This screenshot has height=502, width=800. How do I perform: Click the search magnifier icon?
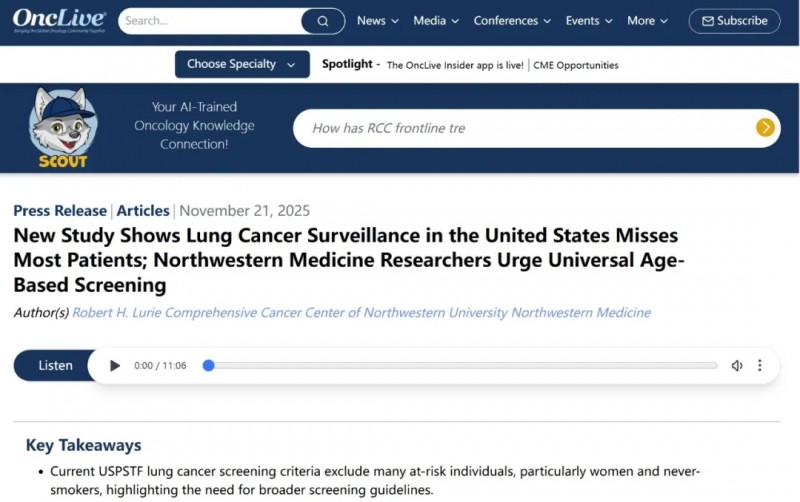[323, 21]
